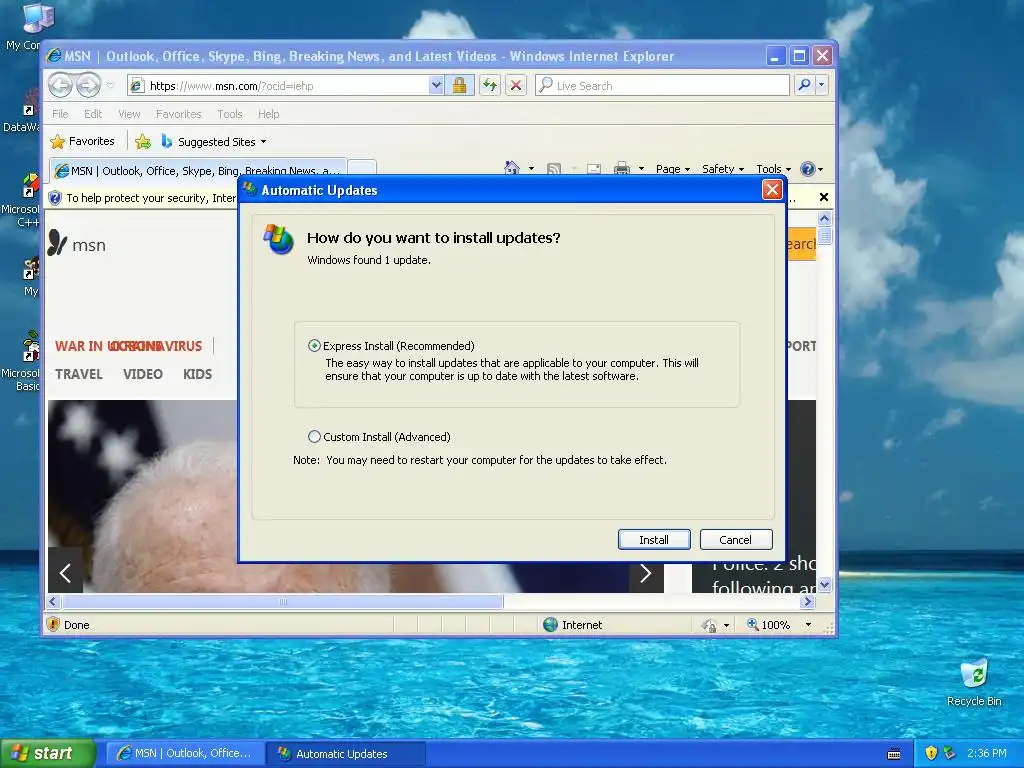Viewport: 1024px width, 768px height.
Task: Click the status bar warning shield icon
Action: click(54, 624)
